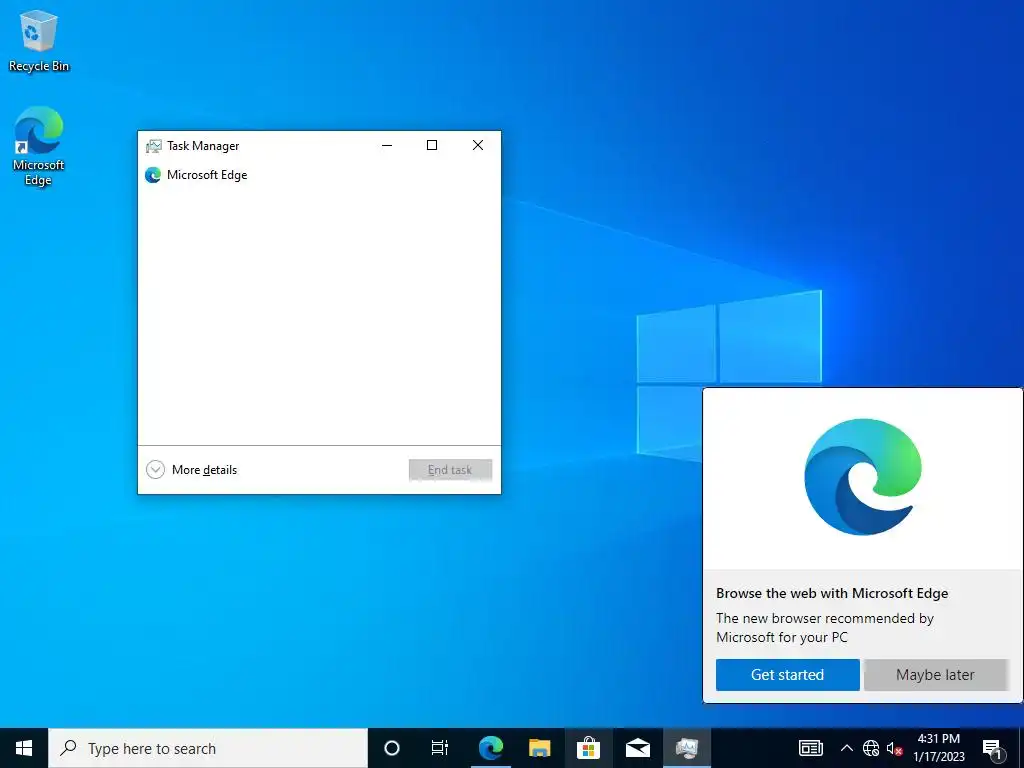Click Browse the web with Microsoft Edge heading
1024x768 pixels.
click(x=832, y=594)
